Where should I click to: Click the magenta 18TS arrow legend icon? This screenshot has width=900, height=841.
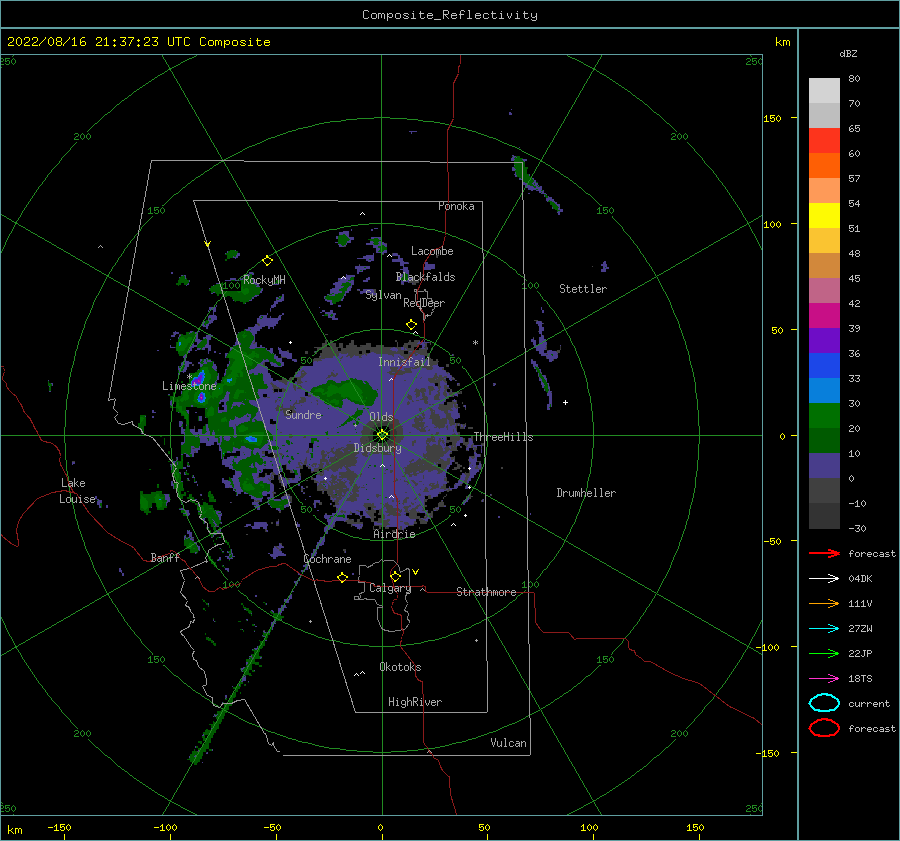[x=824, y=678]
